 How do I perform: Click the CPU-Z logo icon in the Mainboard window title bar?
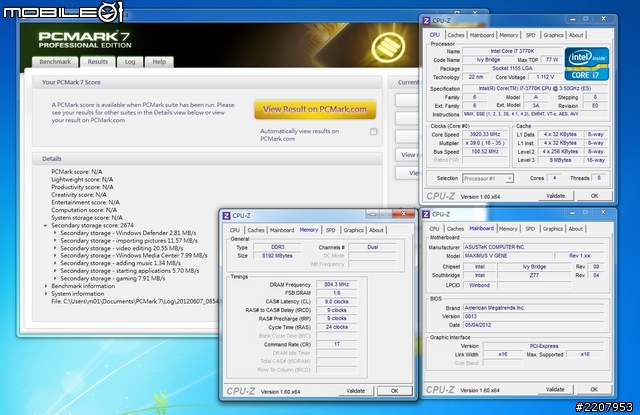click(426, 214)
